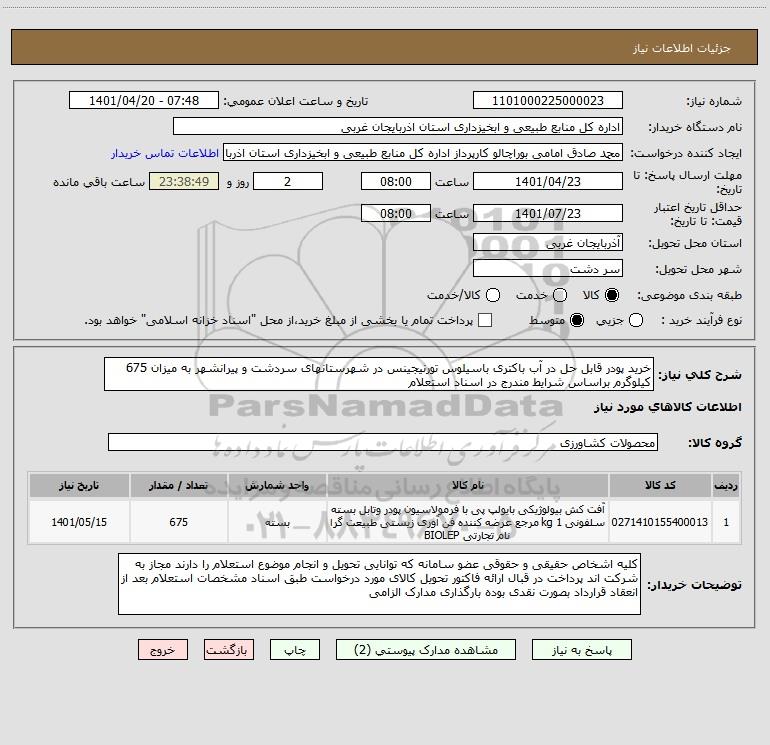Open 'اطلاعات تماس خریدار' link
Screen dimensions: 770x745
(x=165, y=153)
